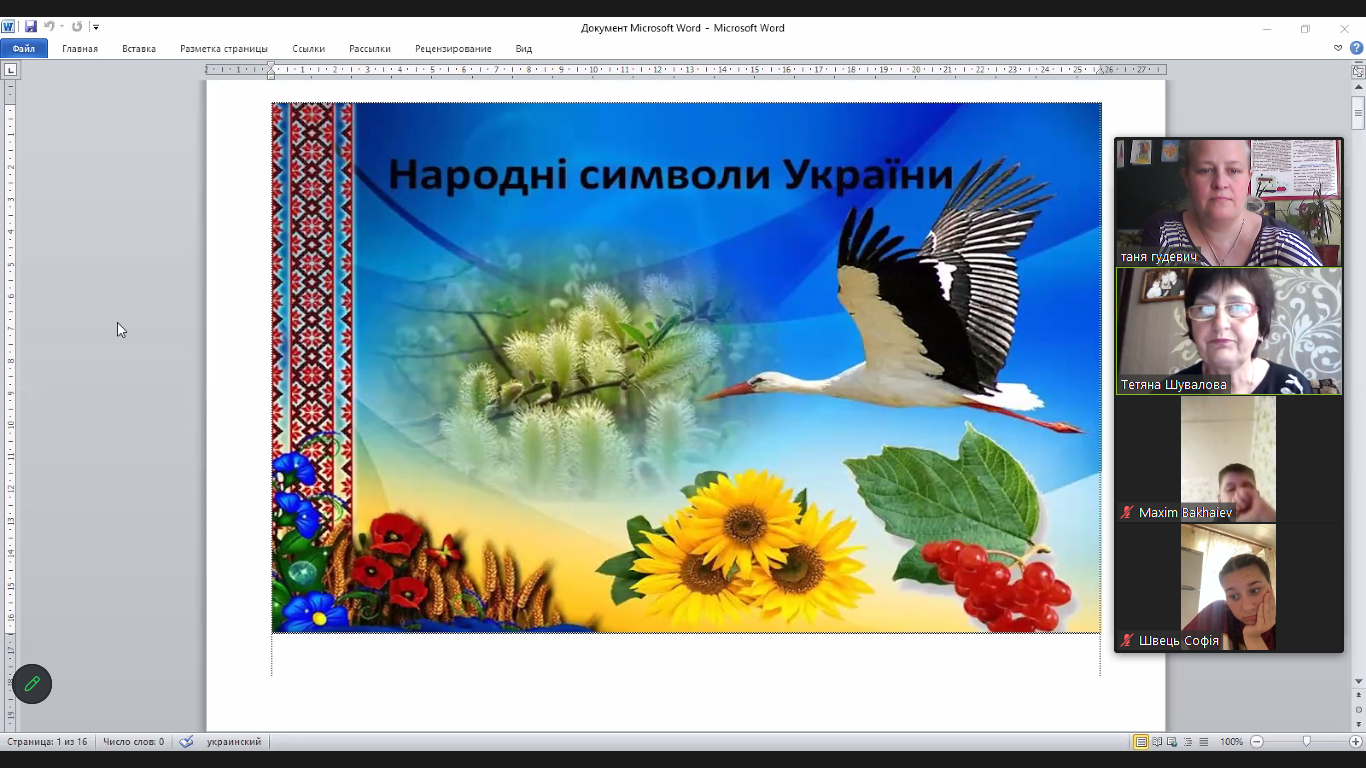Click the 100% zoom level button
The image size is (1366, 768).
click(1231, 742)
